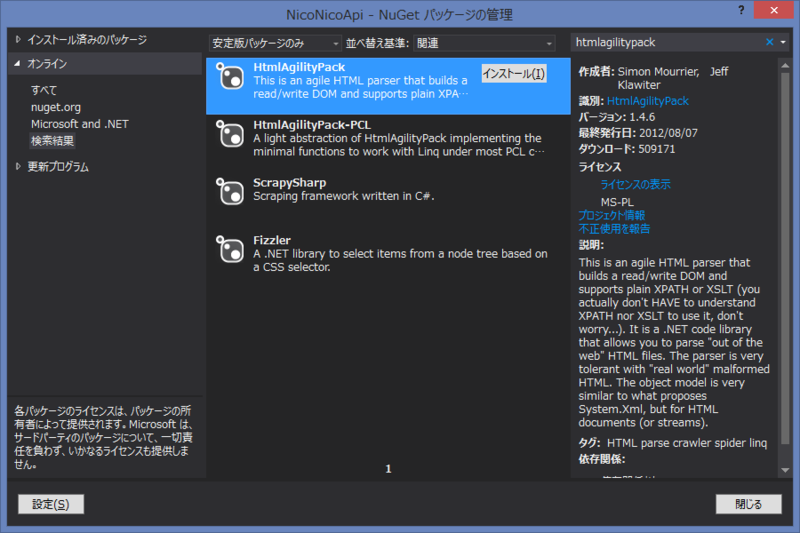This screenshot has width=800, height=533.
Task: Close the NuGet dialog with red X
Action: pos(773,10)
